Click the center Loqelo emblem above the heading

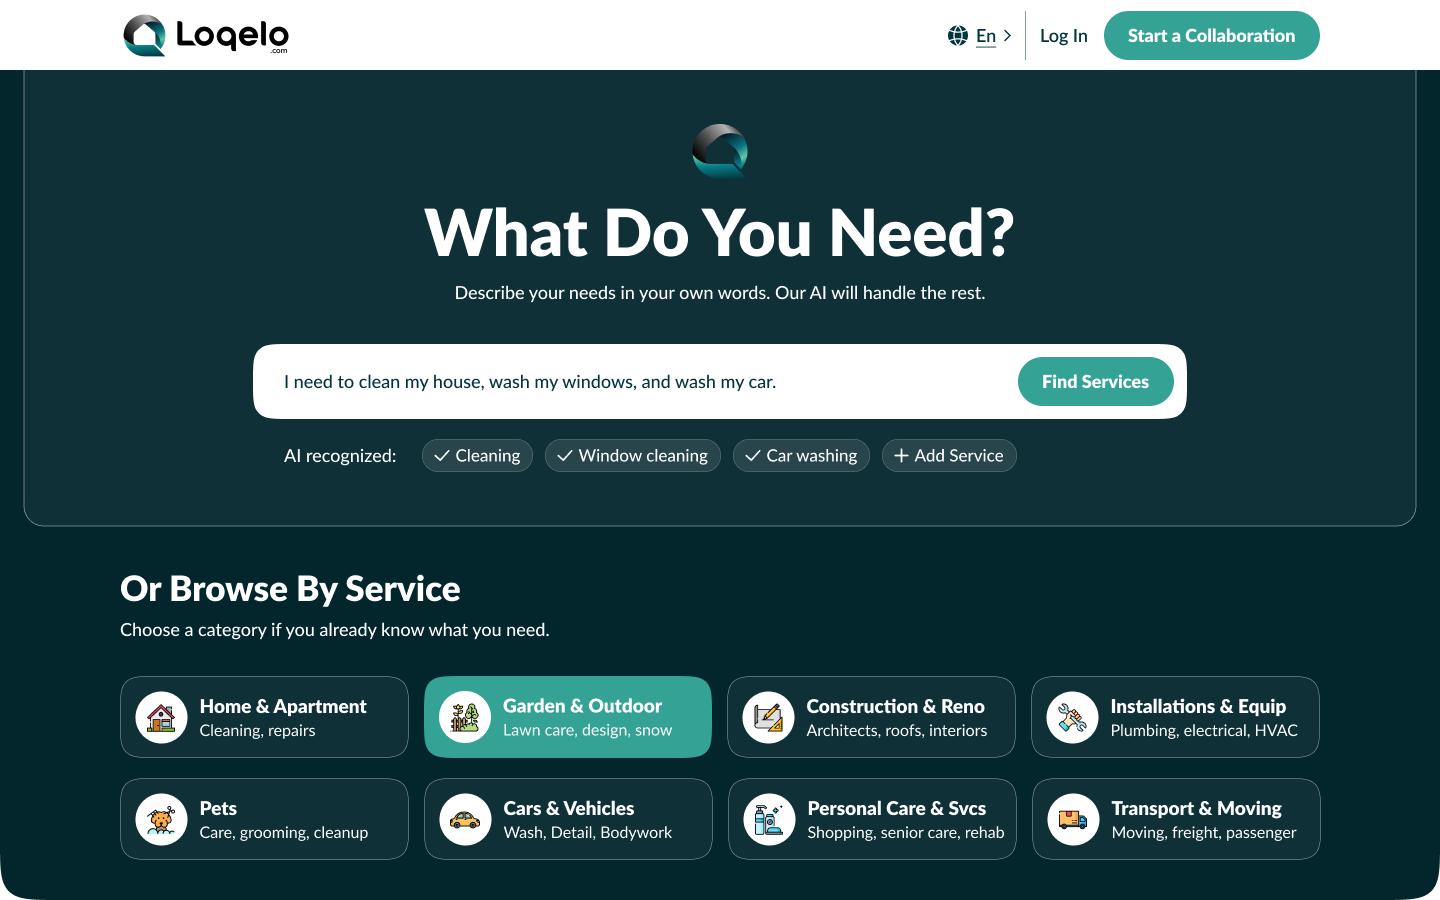[x=720, y=151]
